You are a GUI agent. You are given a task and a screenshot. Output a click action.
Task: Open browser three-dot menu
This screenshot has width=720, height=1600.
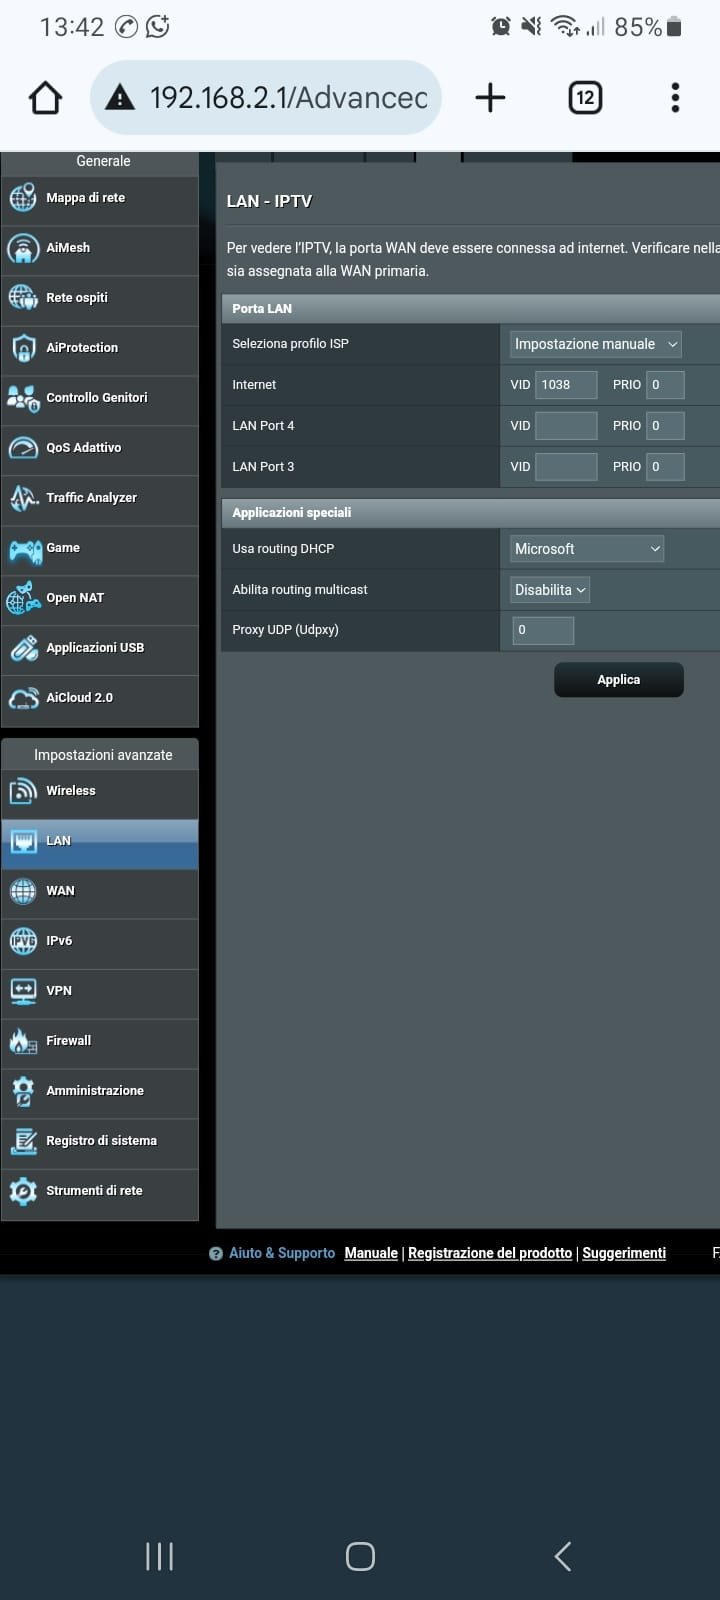675,98
